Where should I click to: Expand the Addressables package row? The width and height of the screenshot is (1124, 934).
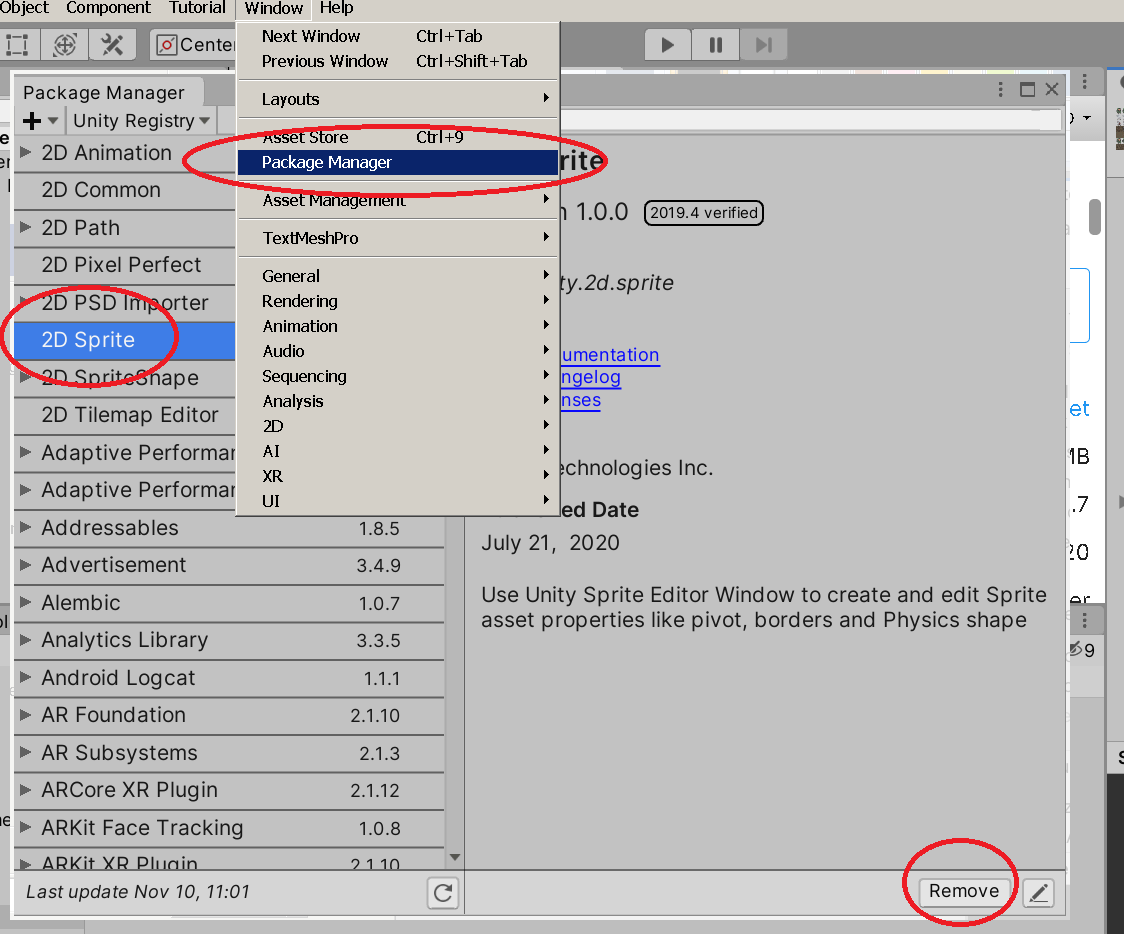click(x=26, y=528)
